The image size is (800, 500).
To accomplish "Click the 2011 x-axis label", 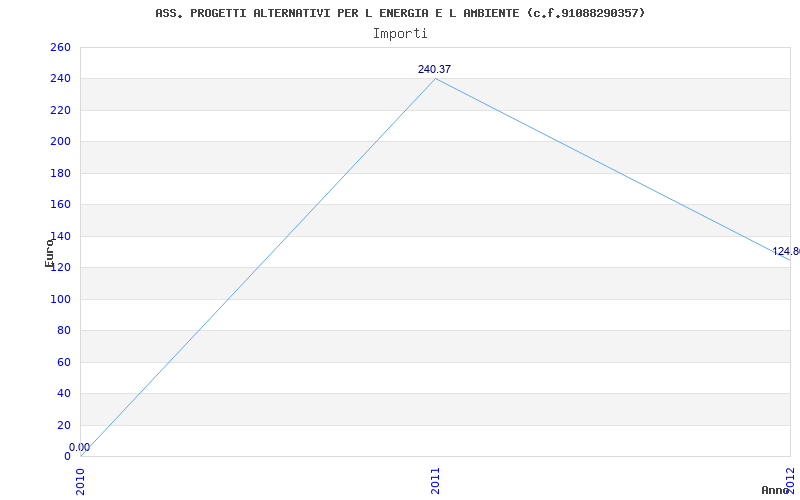I will (435, 481).
